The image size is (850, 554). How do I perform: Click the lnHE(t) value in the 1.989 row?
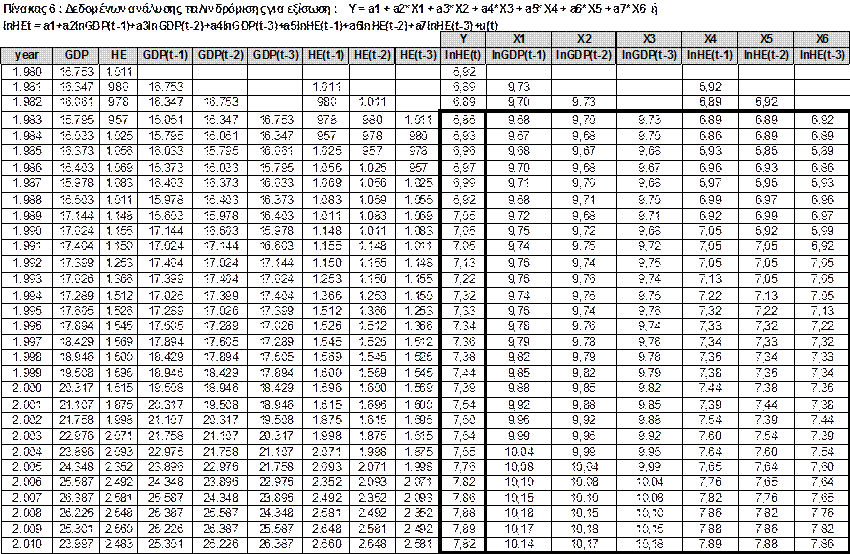[463, 215]
